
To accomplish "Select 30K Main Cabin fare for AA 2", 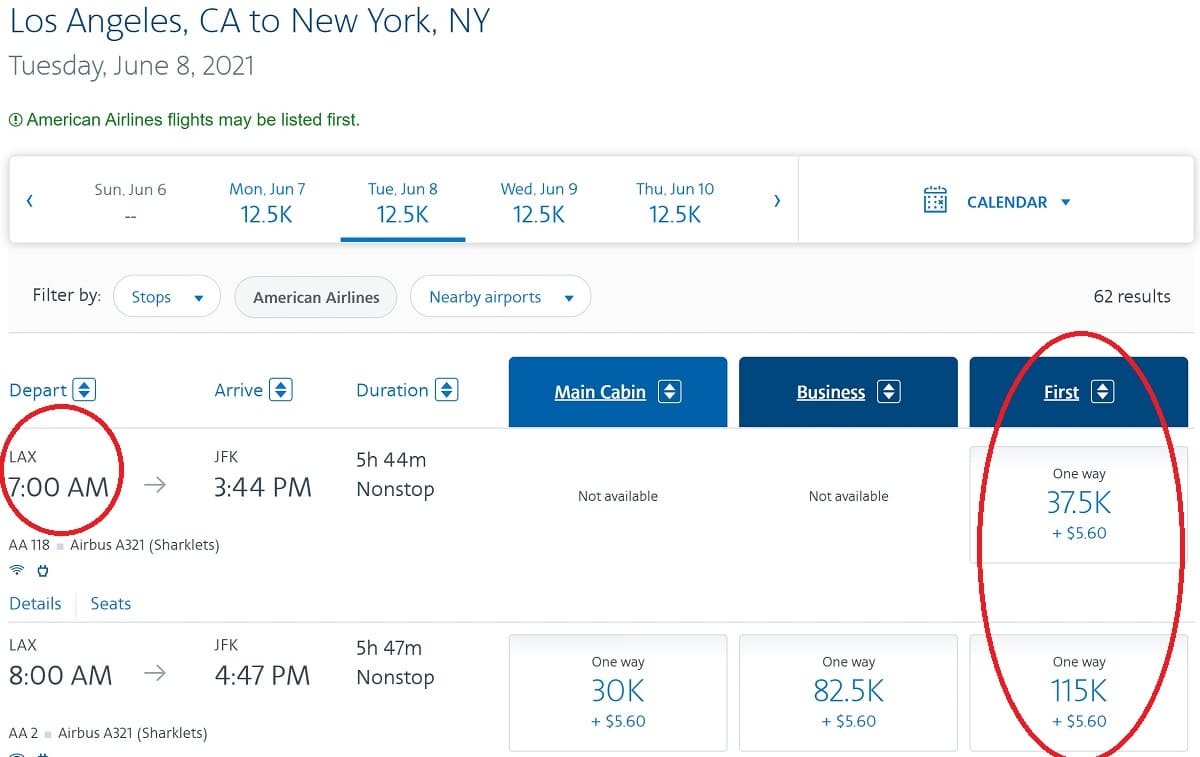I will coord(618,692).
